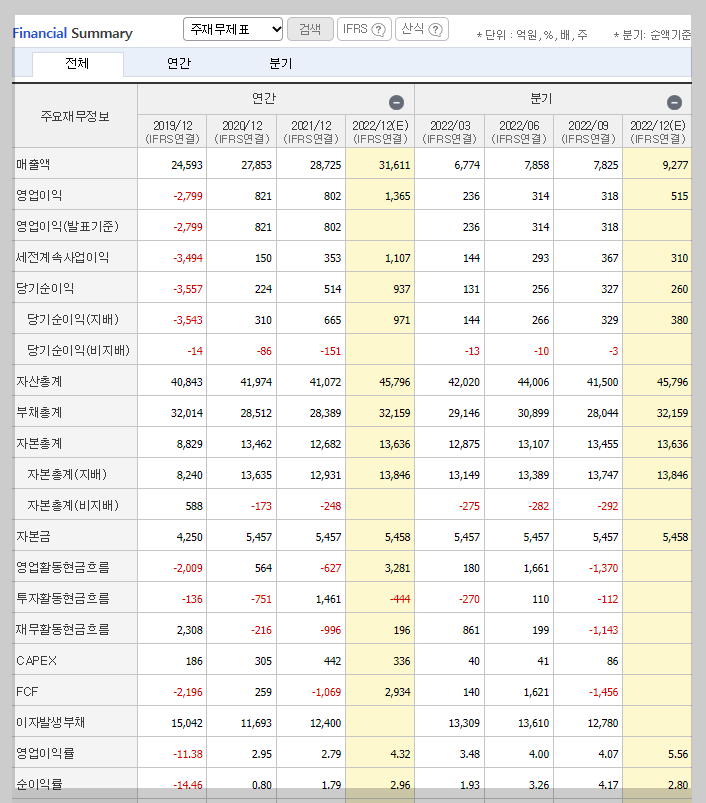The width and height of the screenshot is (706, 803).
Task: Click the 442 CAPEX value
Action: (332, 661)
